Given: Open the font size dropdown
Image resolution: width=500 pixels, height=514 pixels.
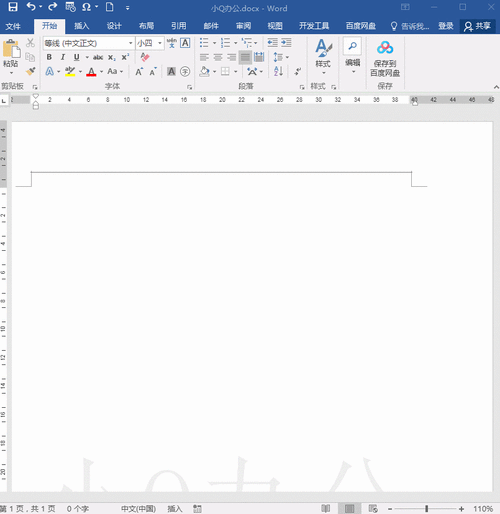Looking at the screenshot, I should [160, 43].
